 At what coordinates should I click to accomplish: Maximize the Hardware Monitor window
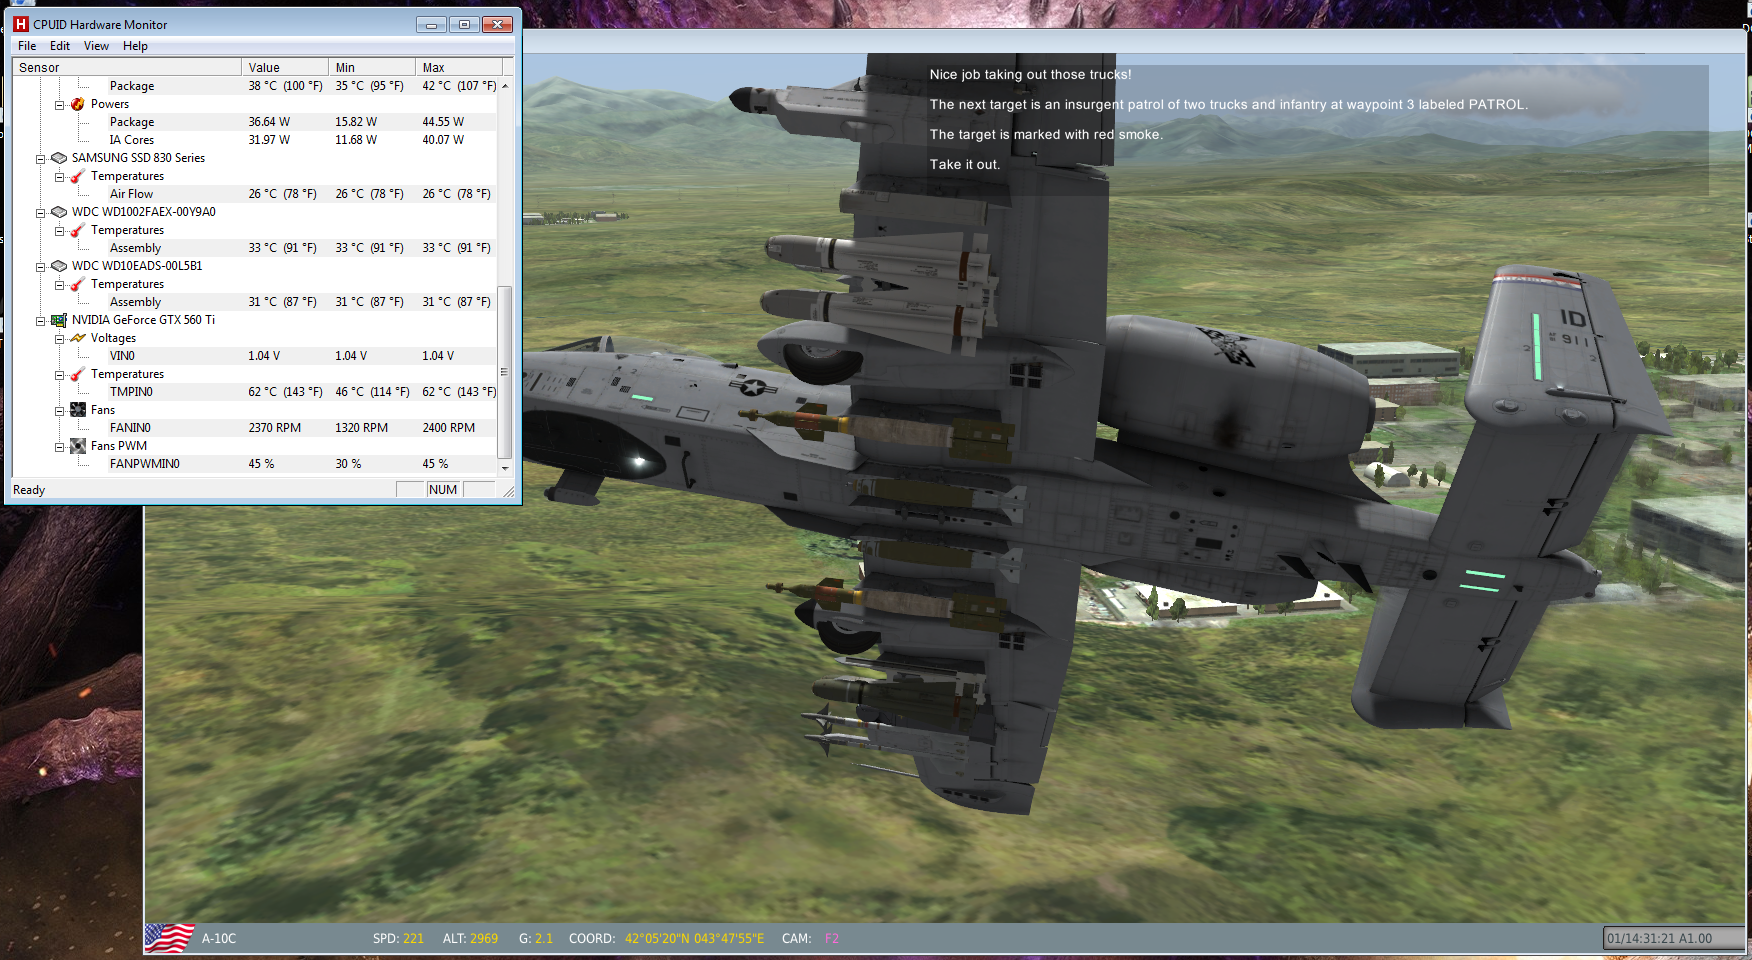464,24
